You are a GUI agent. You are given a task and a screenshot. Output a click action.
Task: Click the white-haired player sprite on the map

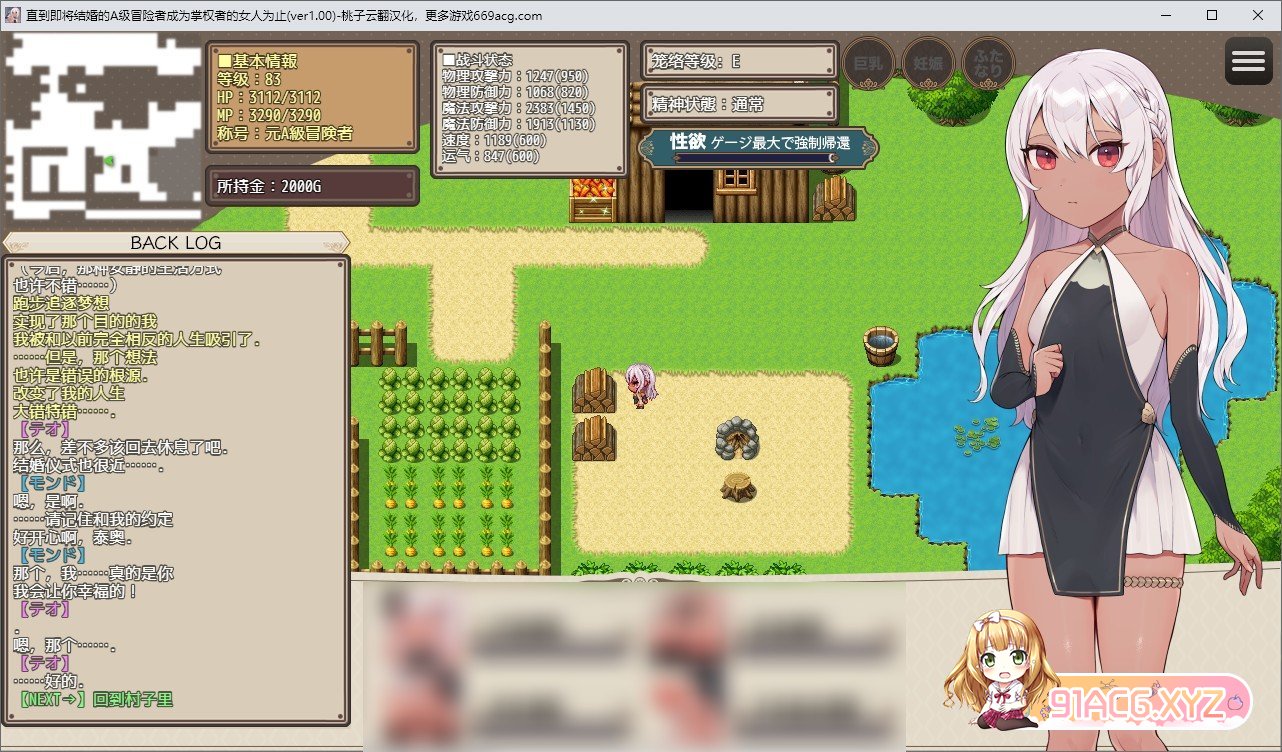[639, 385]
